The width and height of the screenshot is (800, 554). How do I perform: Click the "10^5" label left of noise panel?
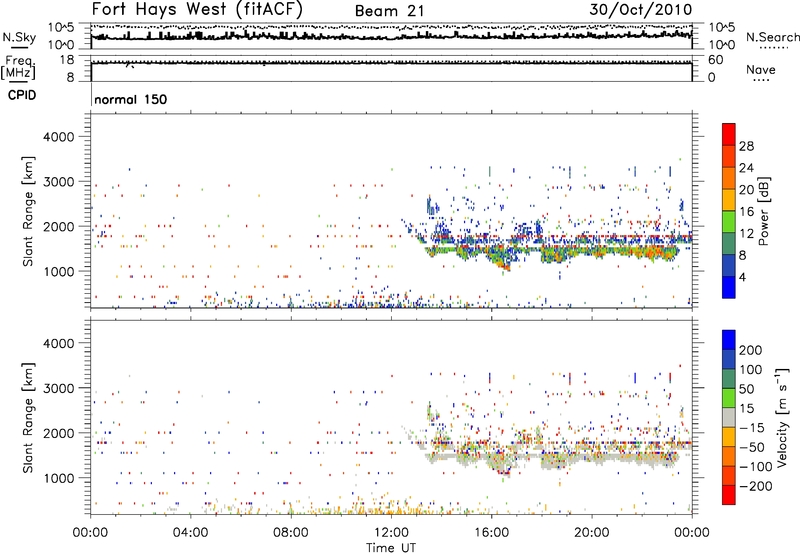61,27
